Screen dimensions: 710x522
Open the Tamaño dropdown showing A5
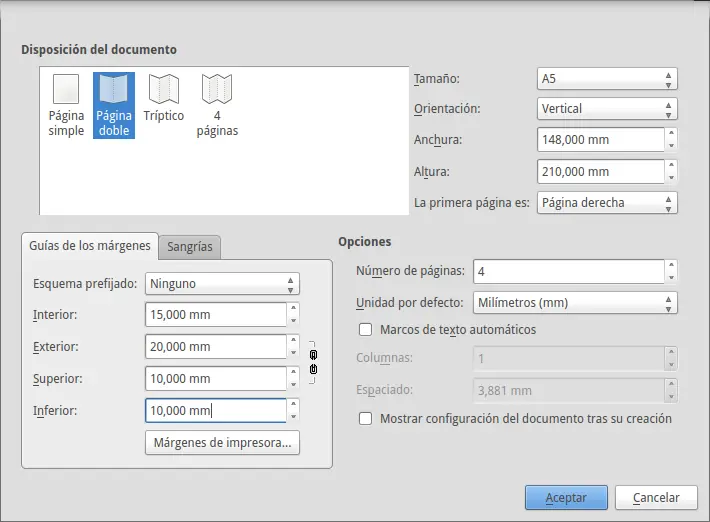[x=607, y=79]
